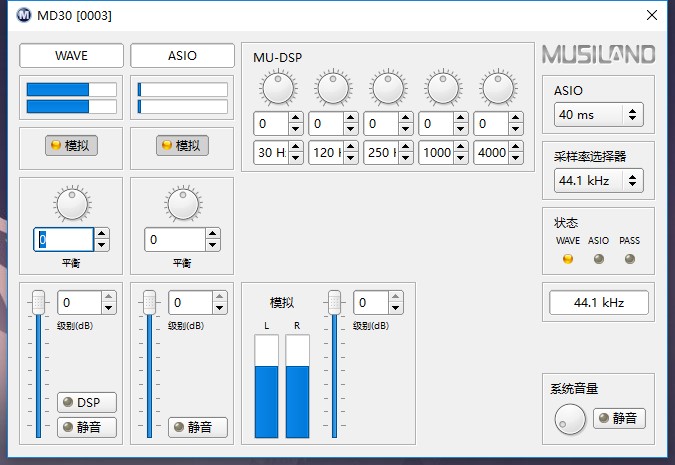Toggle 模拟 output under WAVE
This screenshot has width=675, height=465.
71,146
